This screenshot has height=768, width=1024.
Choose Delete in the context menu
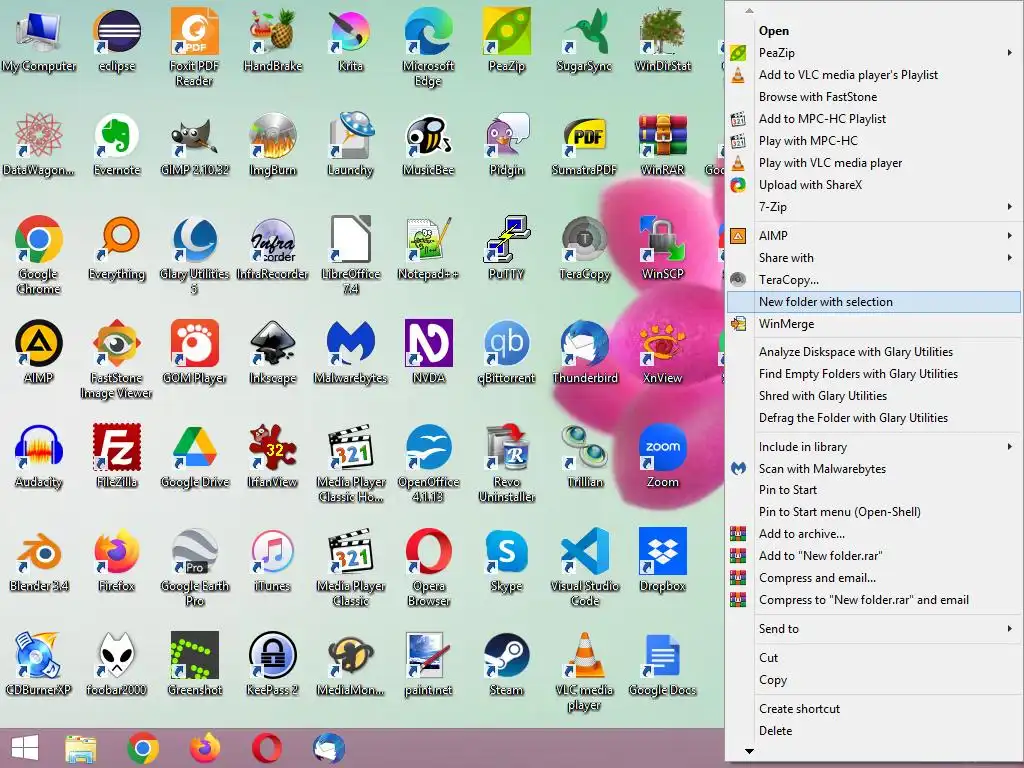874,731
